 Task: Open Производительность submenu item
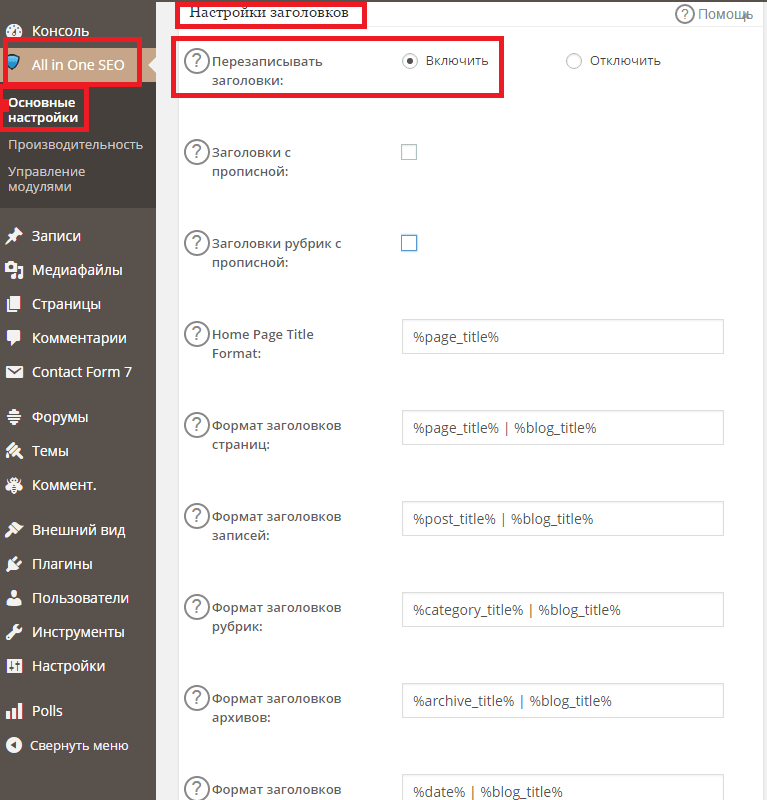click(x=76, y=145)
